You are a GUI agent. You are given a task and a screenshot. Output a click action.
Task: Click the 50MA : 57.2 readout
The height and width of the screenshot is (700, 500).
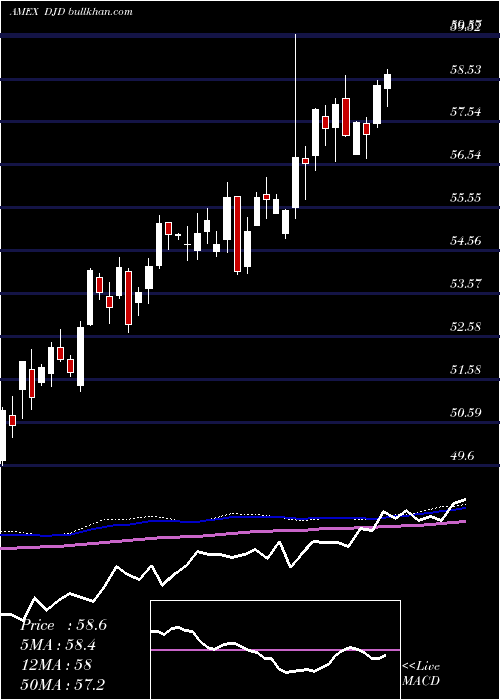pos(64,684)
